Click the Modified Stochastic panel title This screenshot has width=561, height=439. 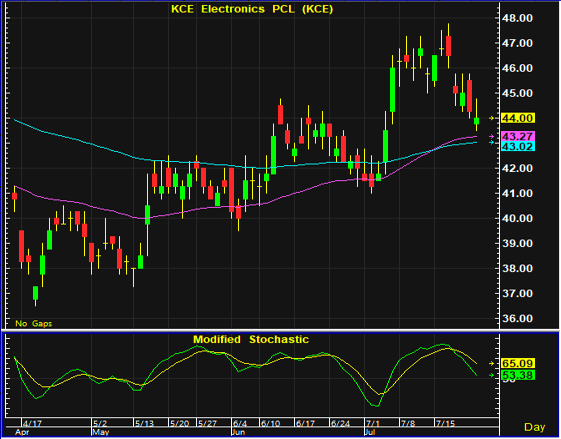[x=251, y=339]
